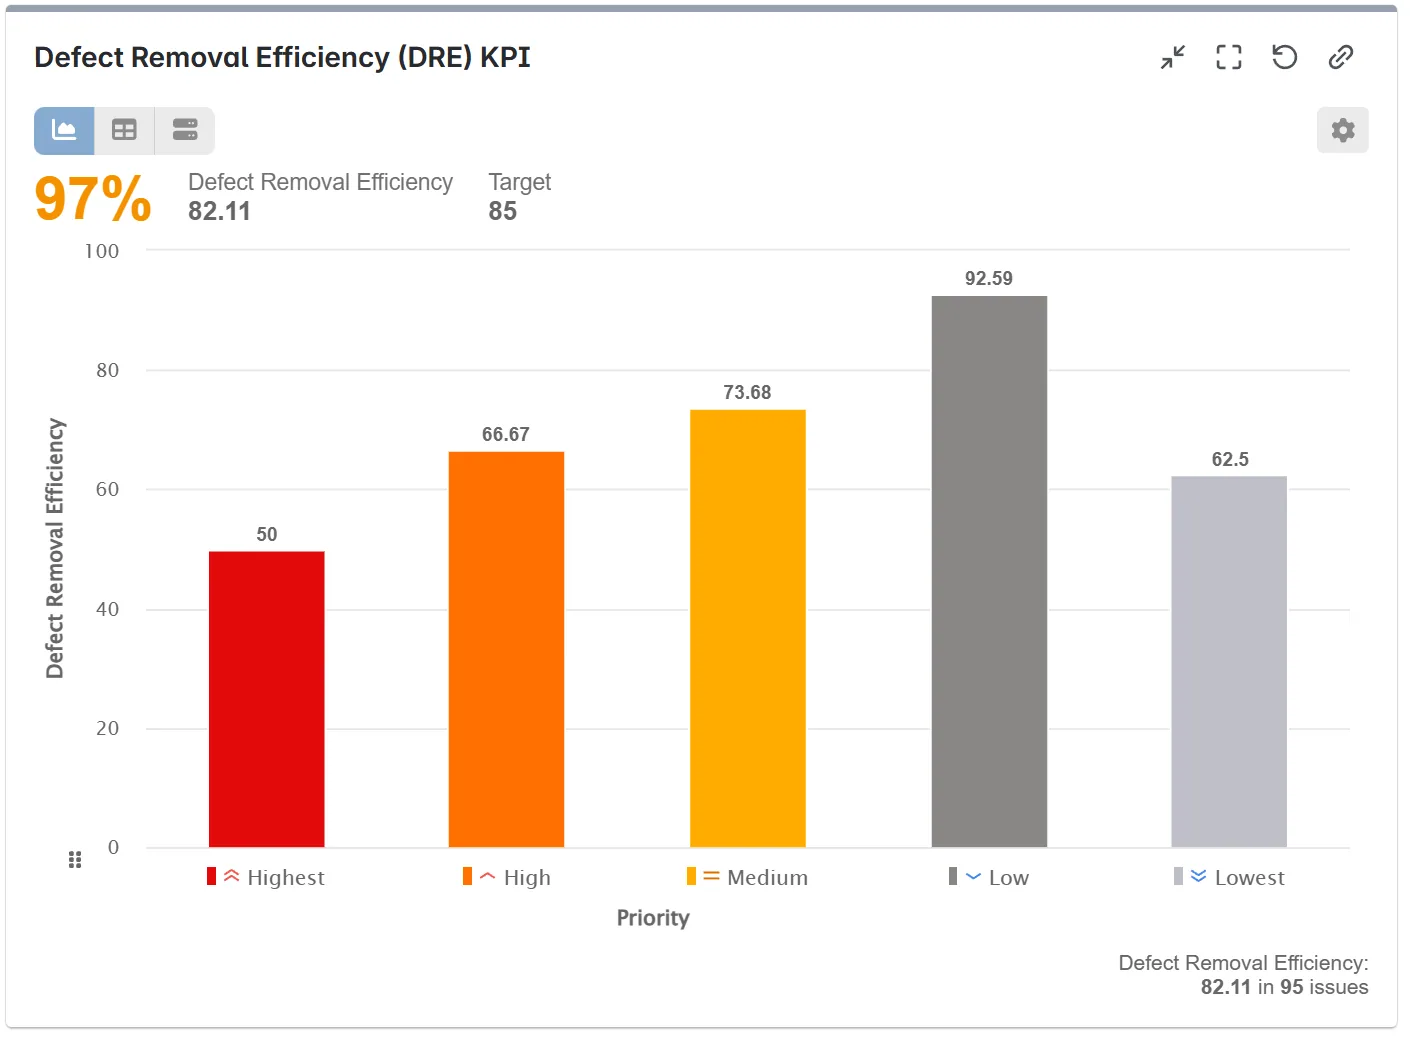Click the light gray Lowest legend swatch
This screenshot has width=1410, height=1037.
[1178, 876]
